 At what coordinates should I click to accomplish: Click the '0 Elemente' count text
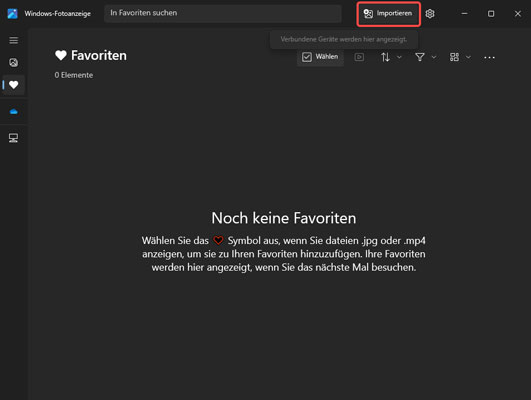coord(74,75)
